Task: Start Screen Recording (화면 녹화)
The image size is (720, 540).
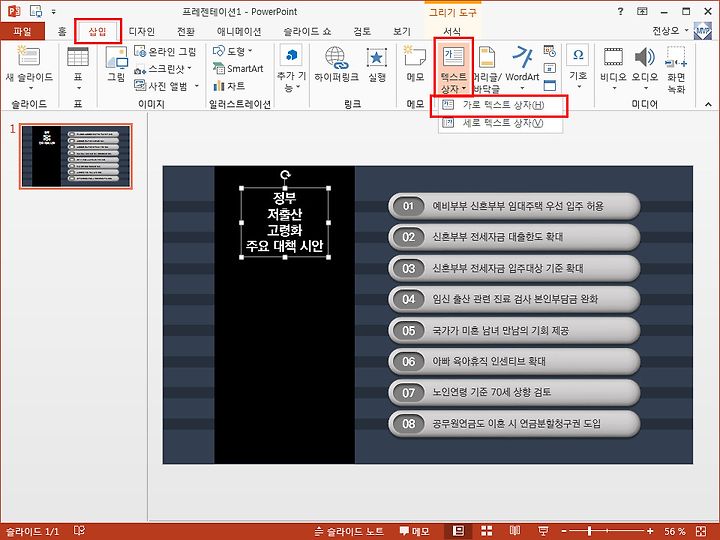Action: [x=676, y=69]
